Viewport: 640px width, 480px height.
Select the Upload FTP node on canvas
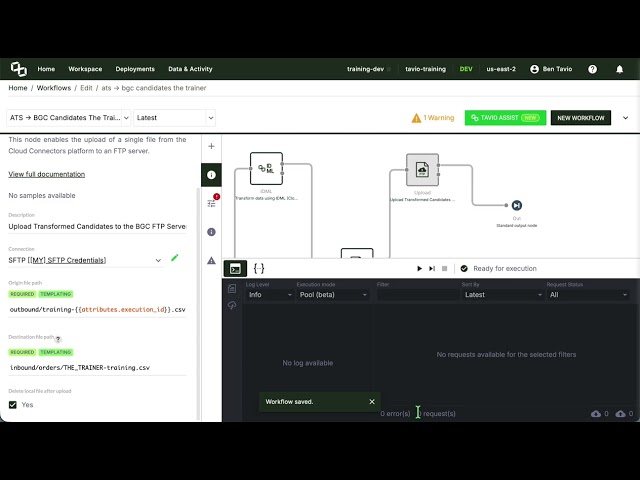(422, 169)
